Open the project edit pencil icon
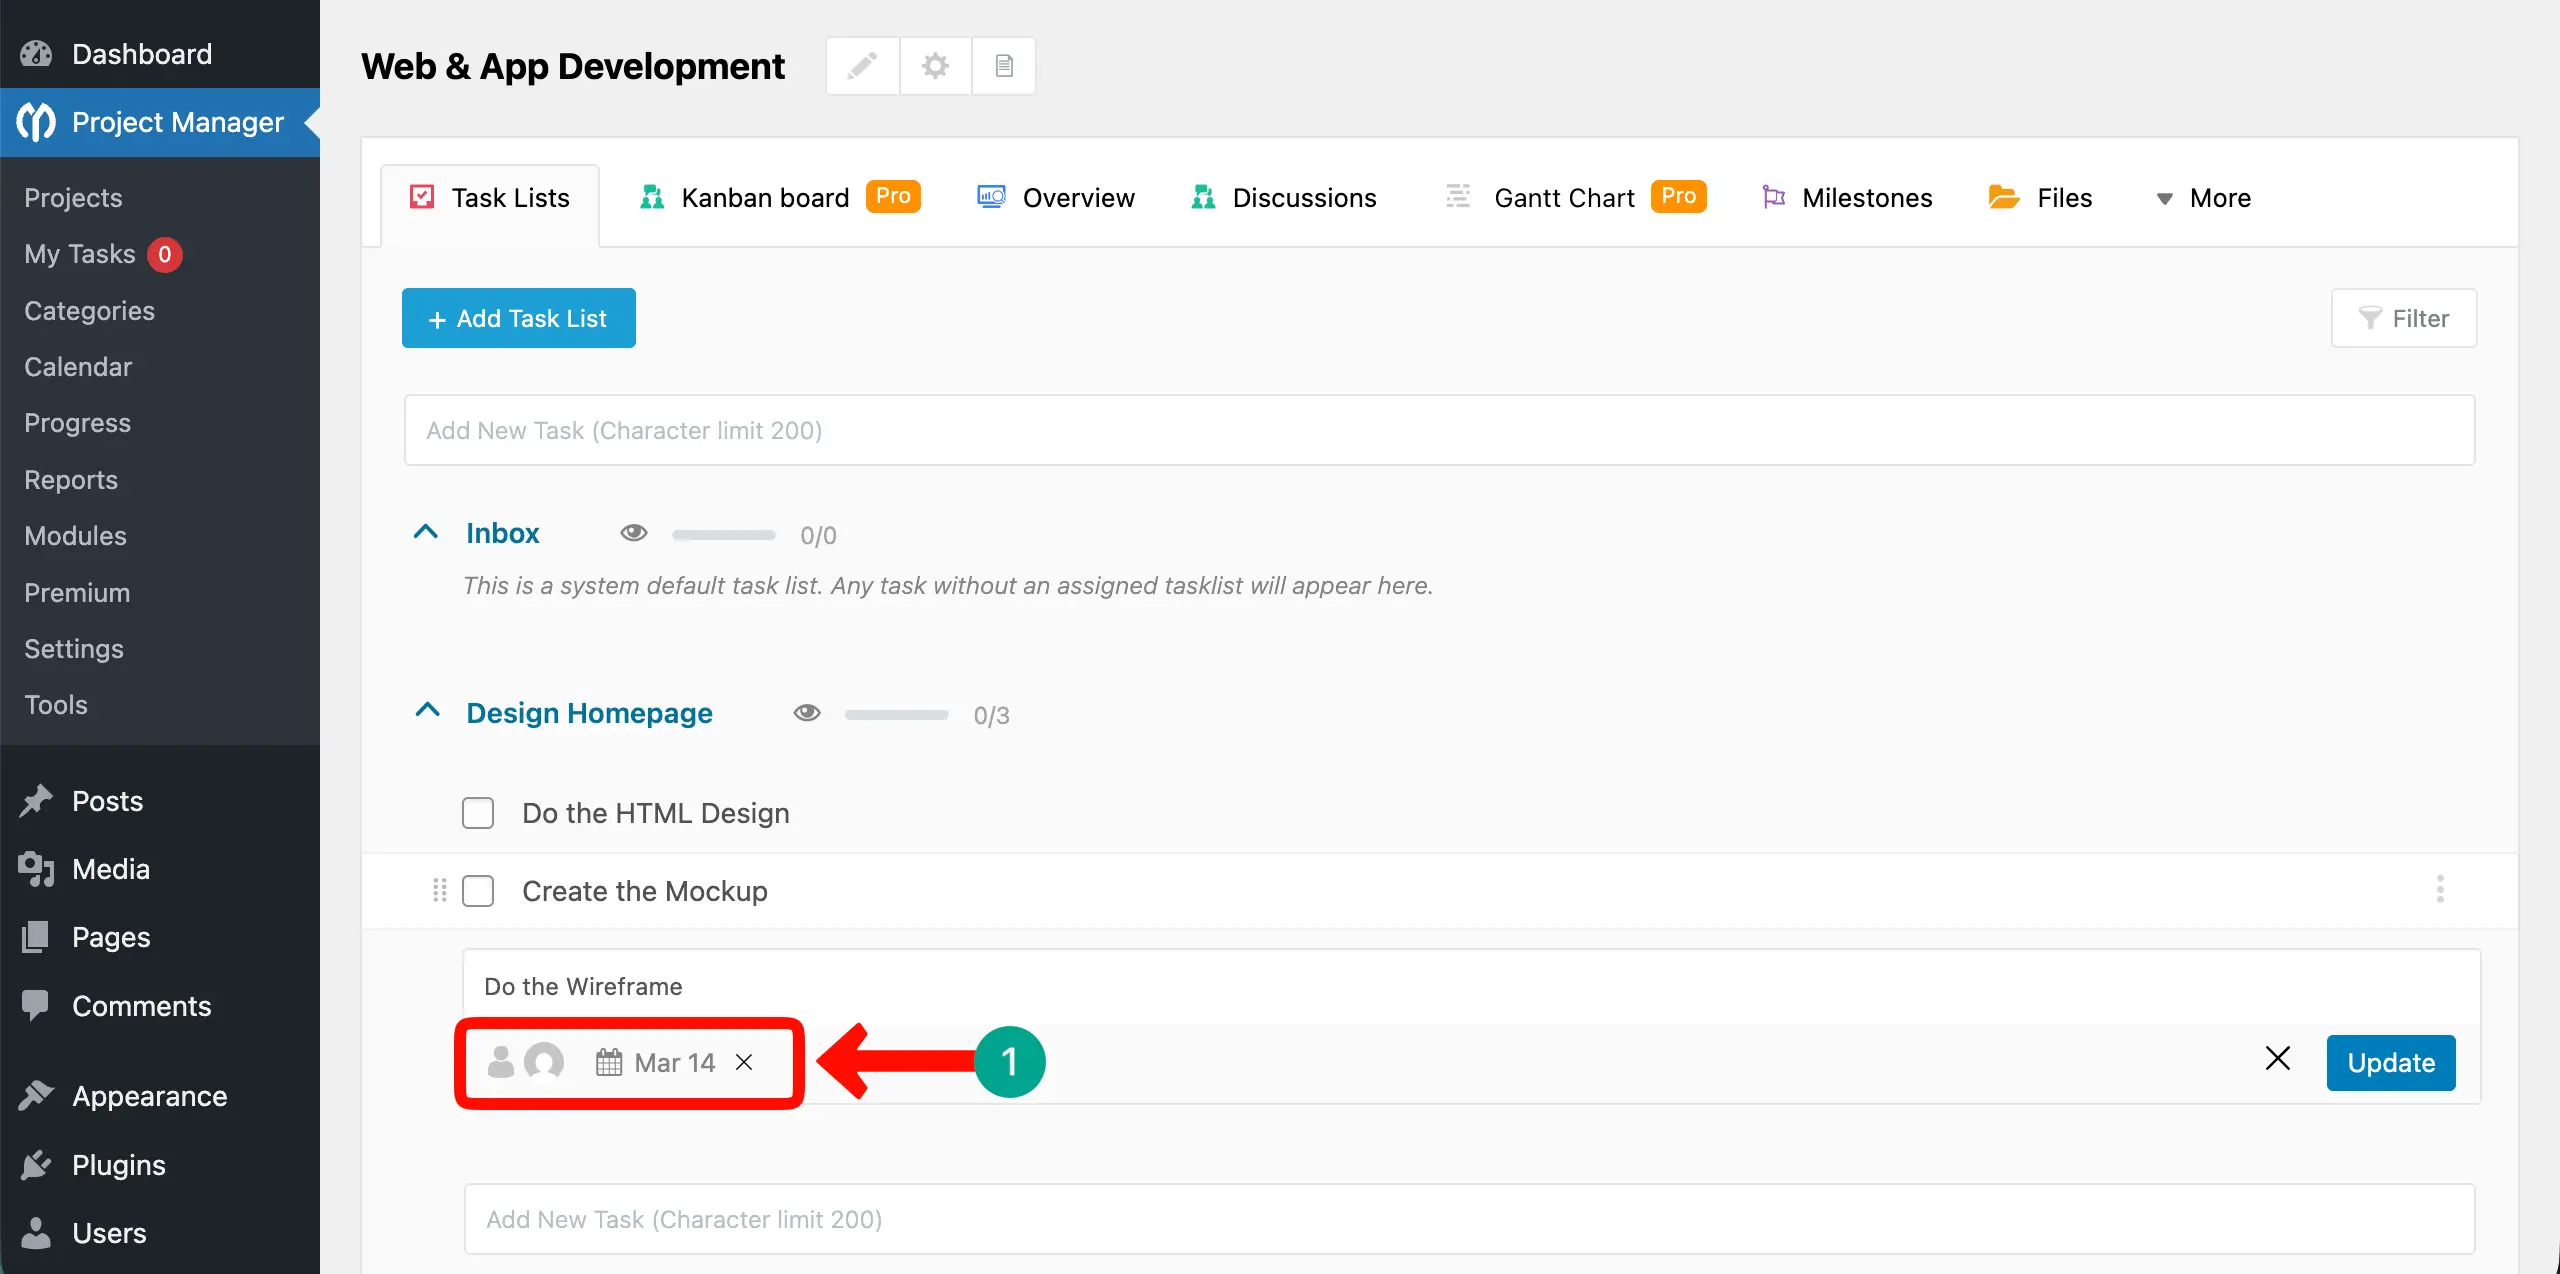2560x1274 pixels. [862, 65]
